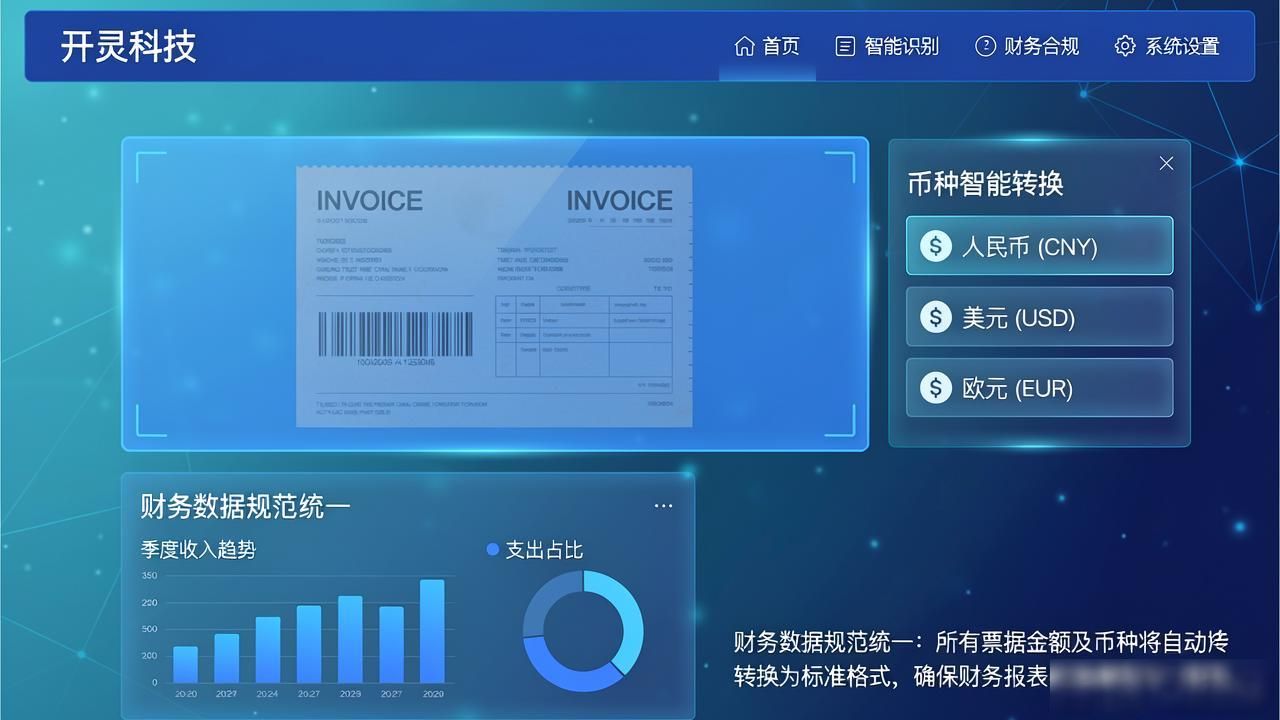Click the 币种智能转换 heading
The image size is (1280, 720).
pyautogui.click(x=985, y=183)
